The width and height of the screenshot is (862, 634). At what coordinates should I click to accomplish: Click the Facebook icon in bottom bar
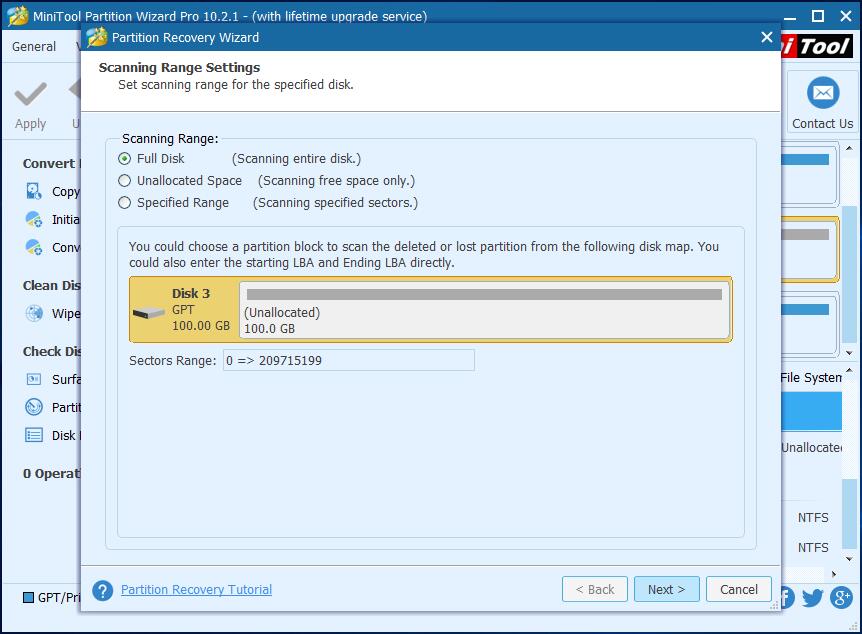tap(787, 597)
